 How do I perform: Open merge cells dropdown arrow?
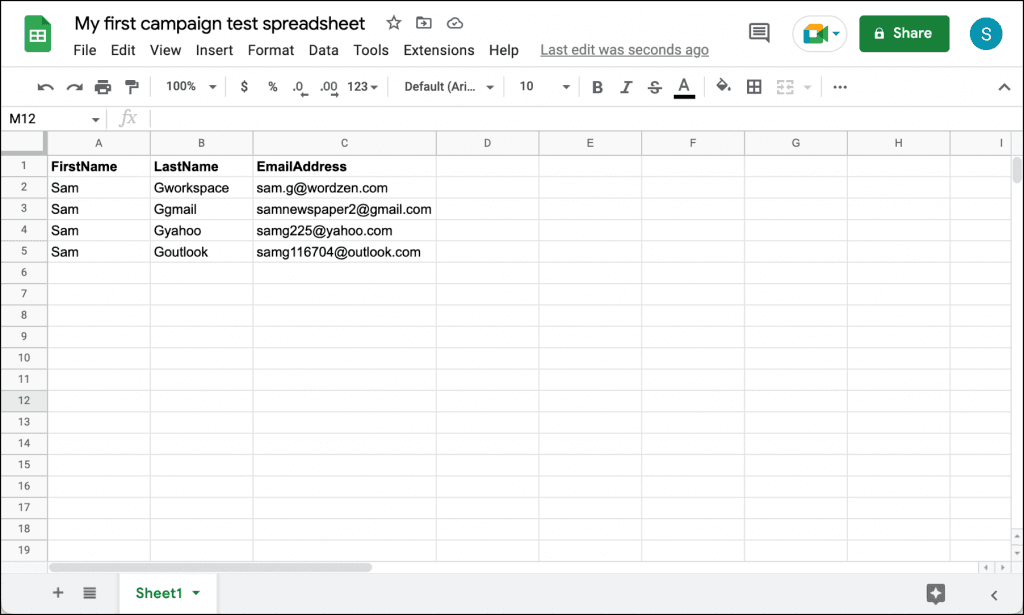click(807, 87)
